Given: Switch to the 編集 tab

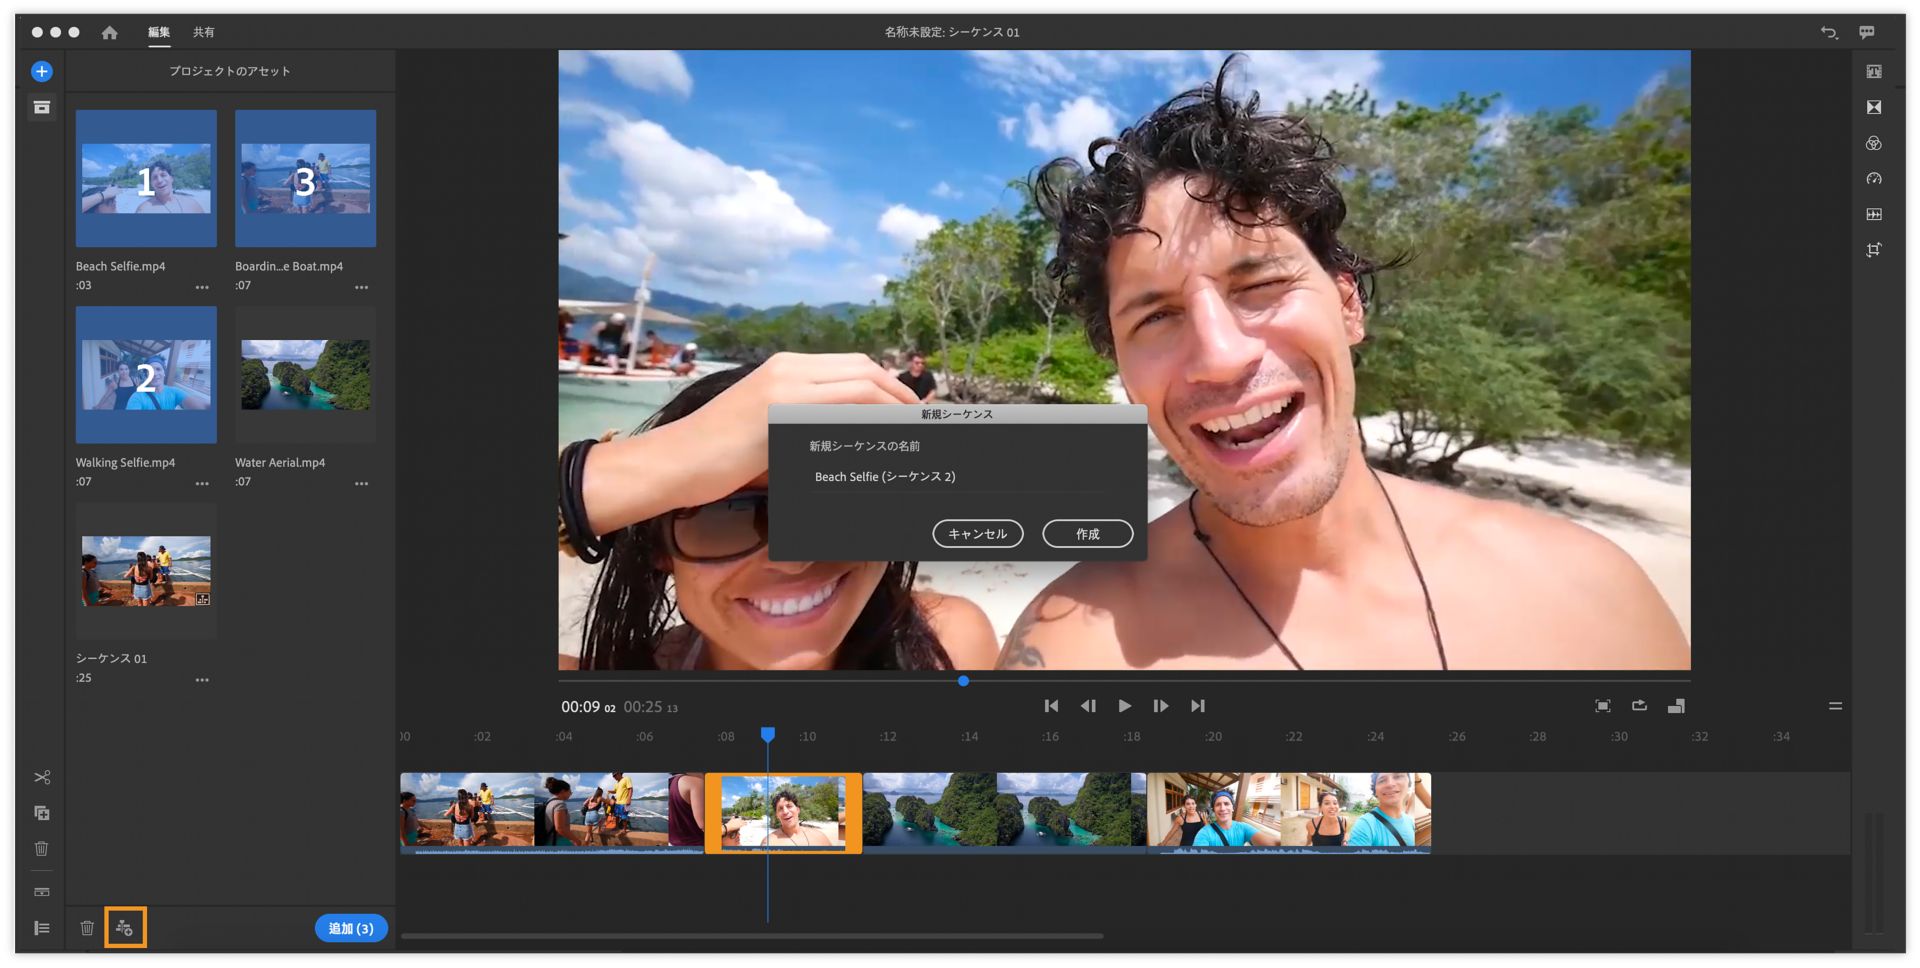Looking at the screenshot, I should point(159,32).
